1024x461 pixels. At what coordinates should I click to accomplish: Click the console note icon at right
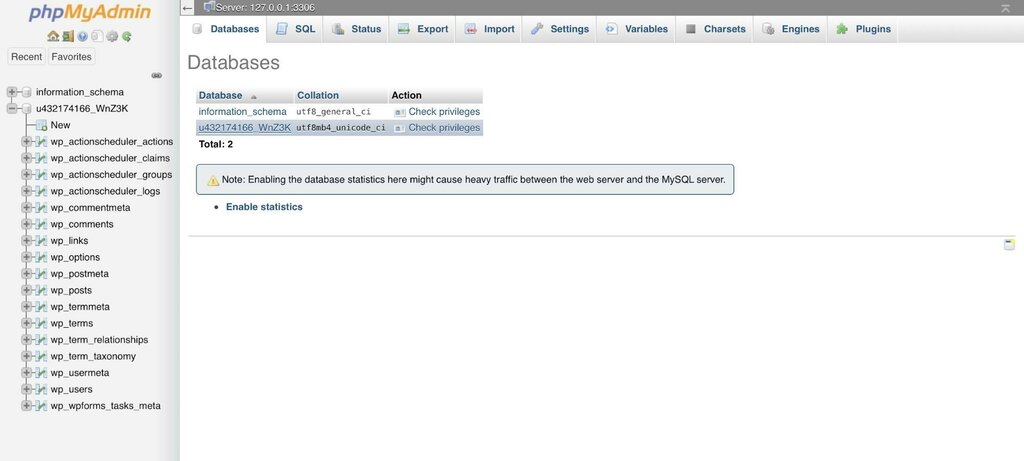point(1009,244)
